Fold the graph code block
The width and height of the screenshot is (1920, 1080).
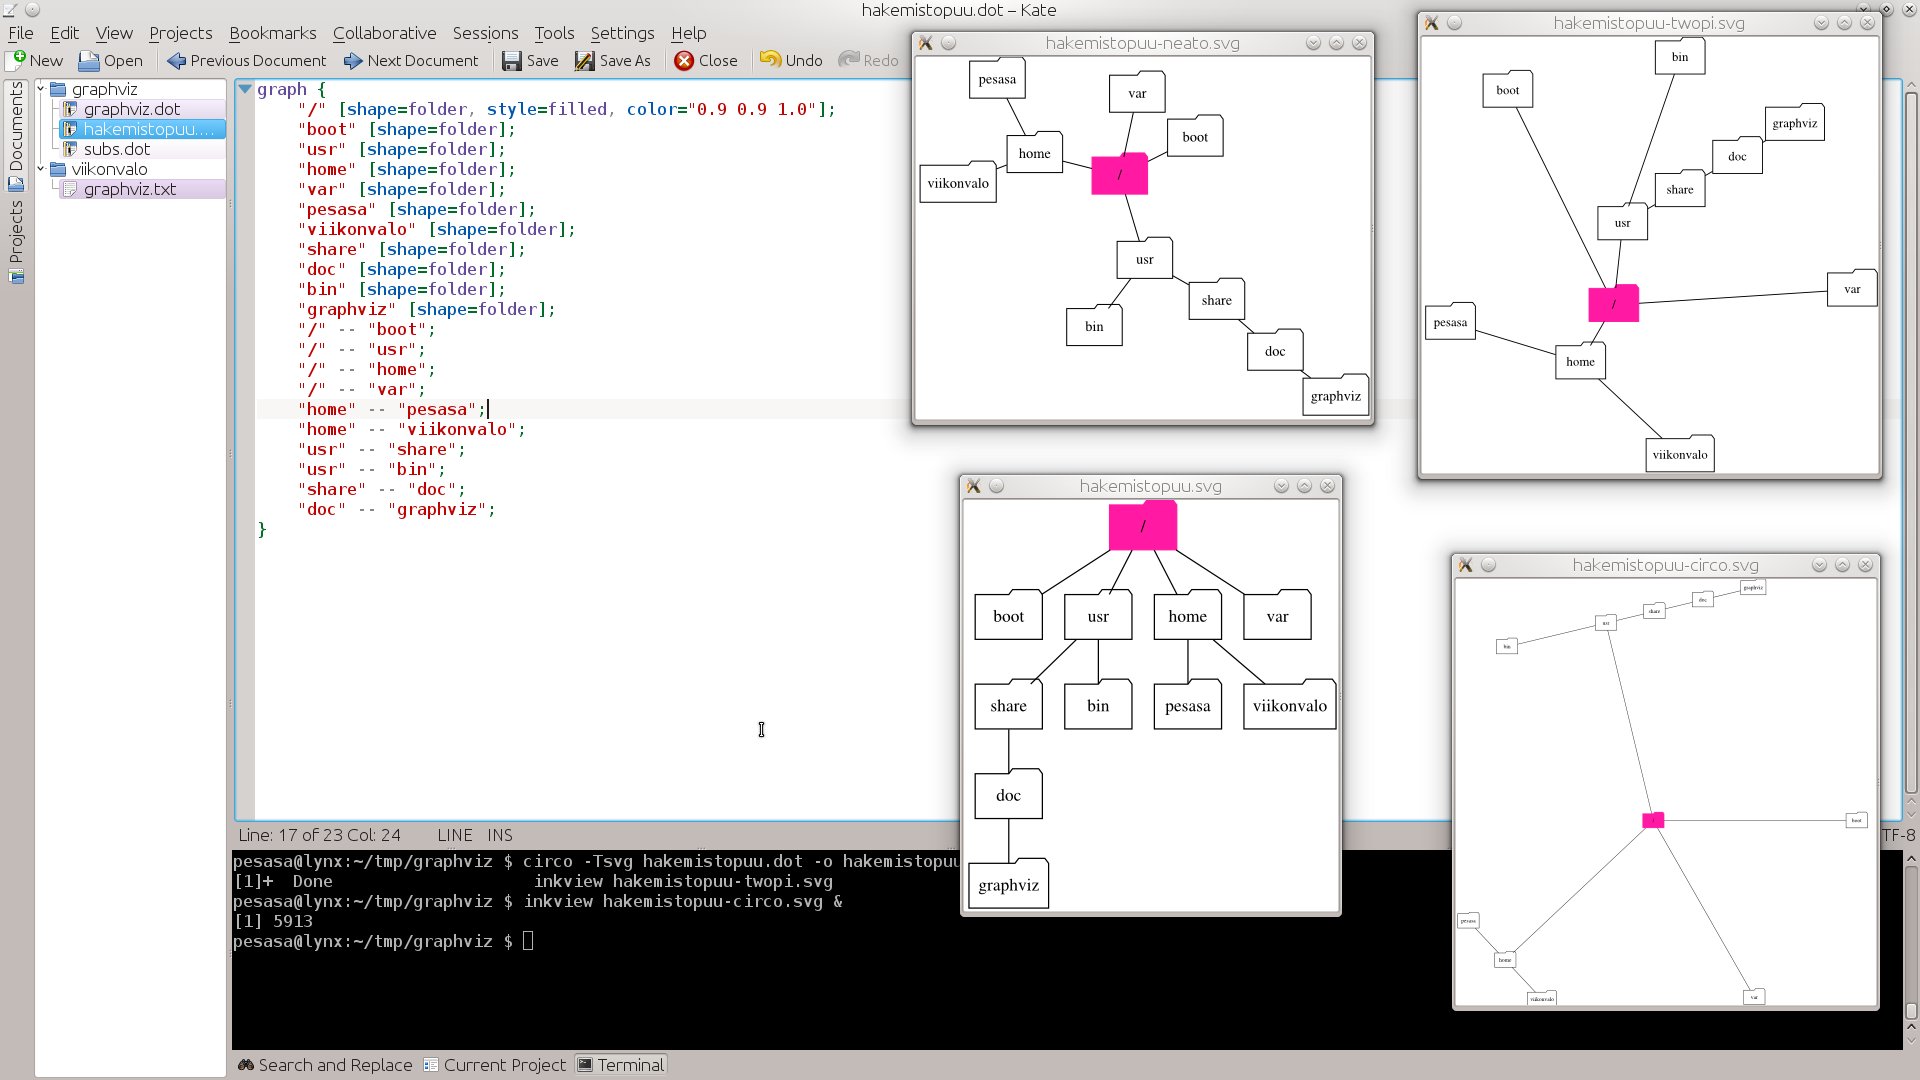pos(245,89)
